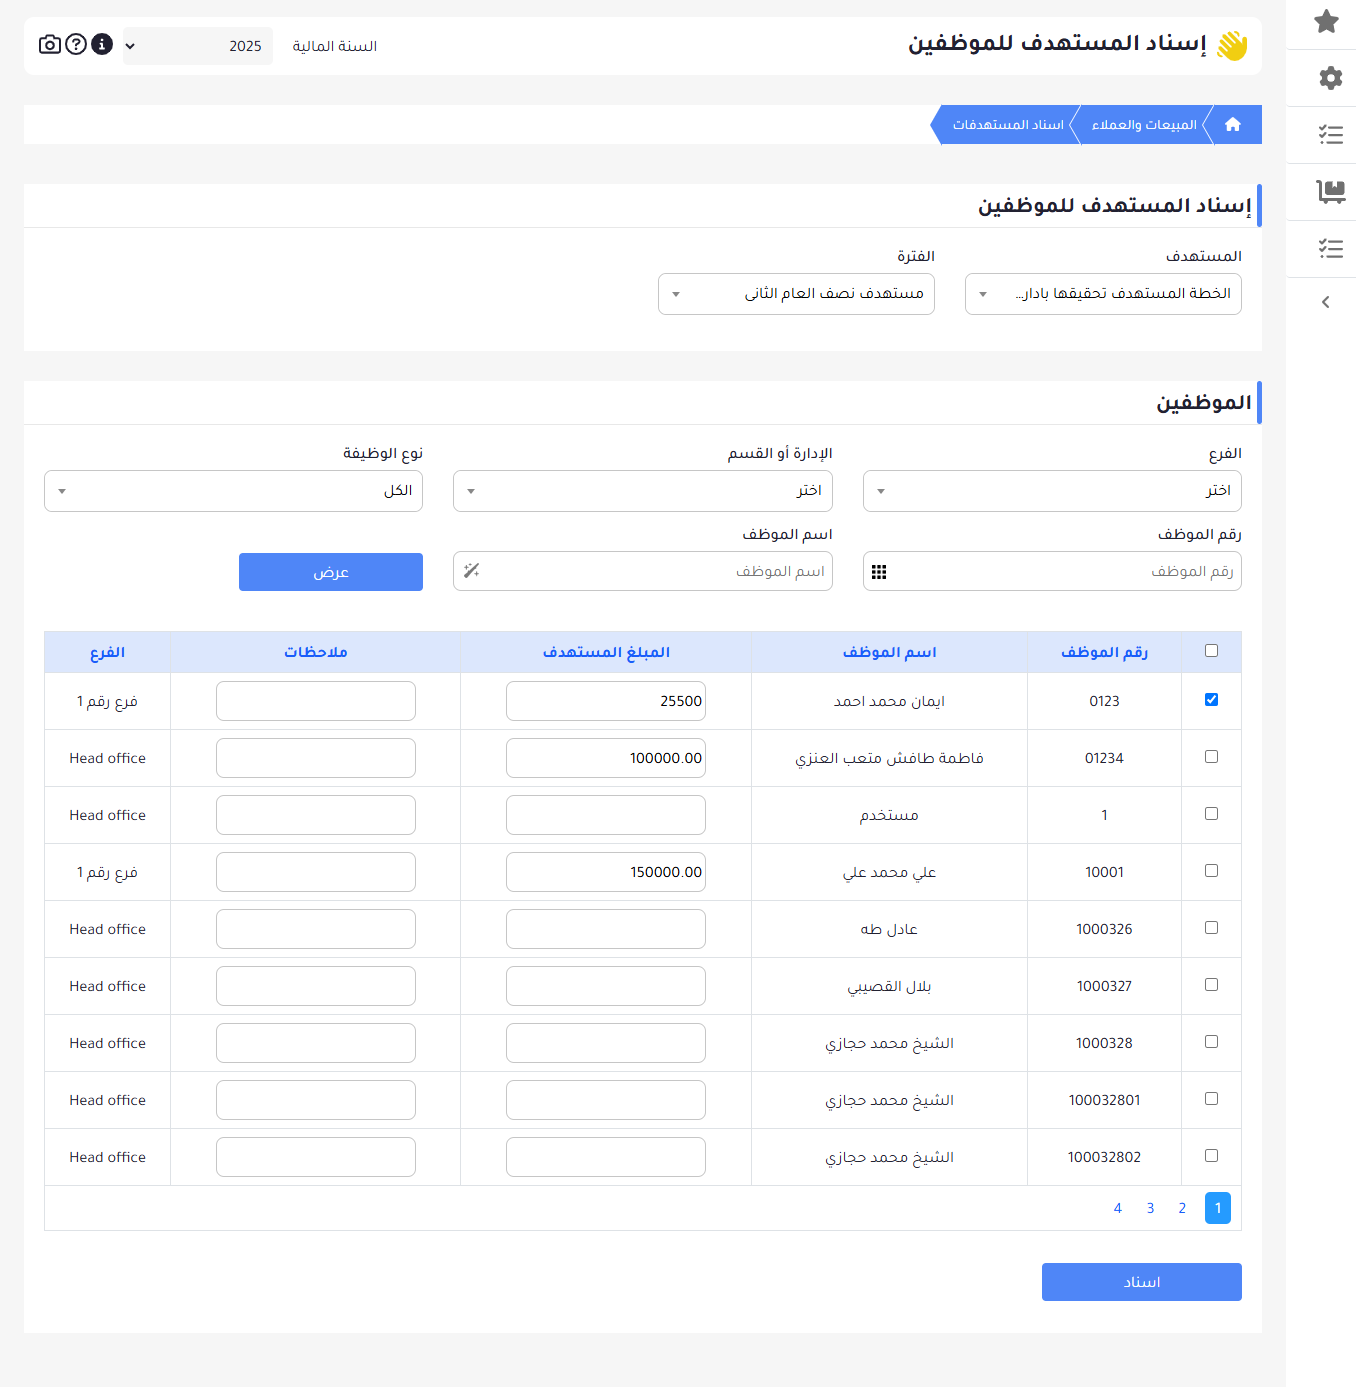Check the checkbox for employee 1000327
1356x1387 pixels.
(1211, 985)
